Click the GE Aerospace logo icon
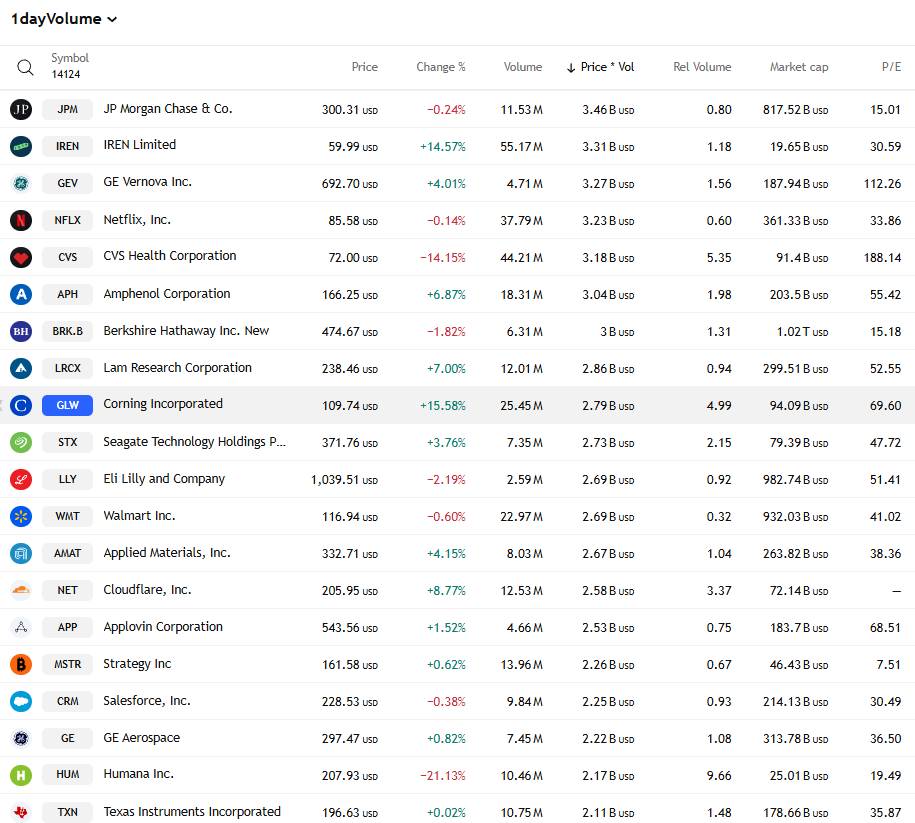Image resolution: width=915 pixels, height=823 pixels. pyautogui.click(x=21, y=738)
